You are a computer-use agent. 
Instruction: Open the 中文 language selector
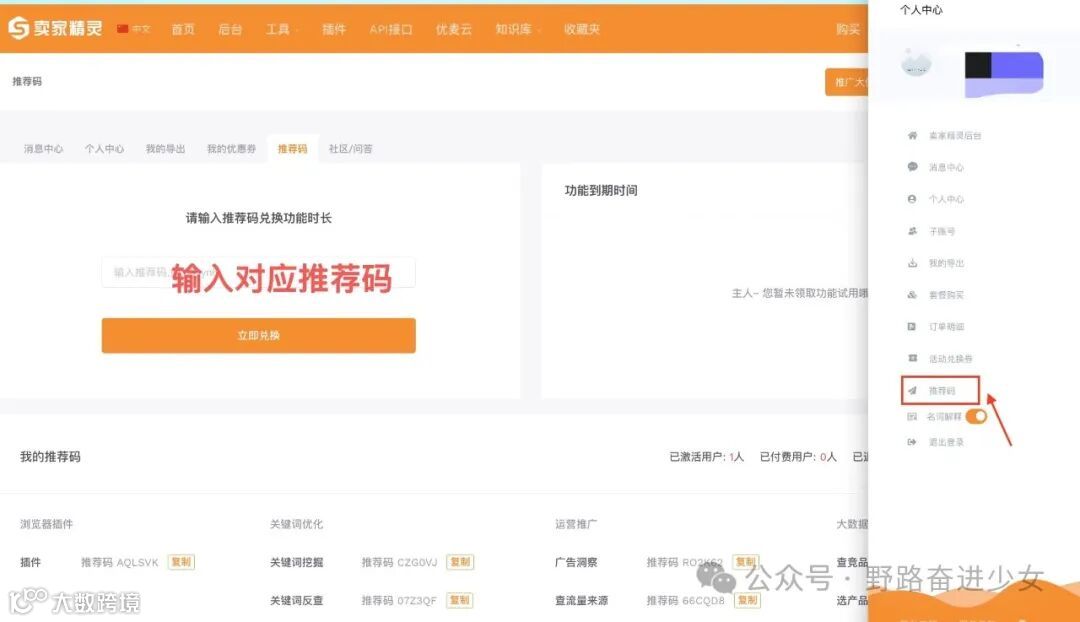[134, 29]
